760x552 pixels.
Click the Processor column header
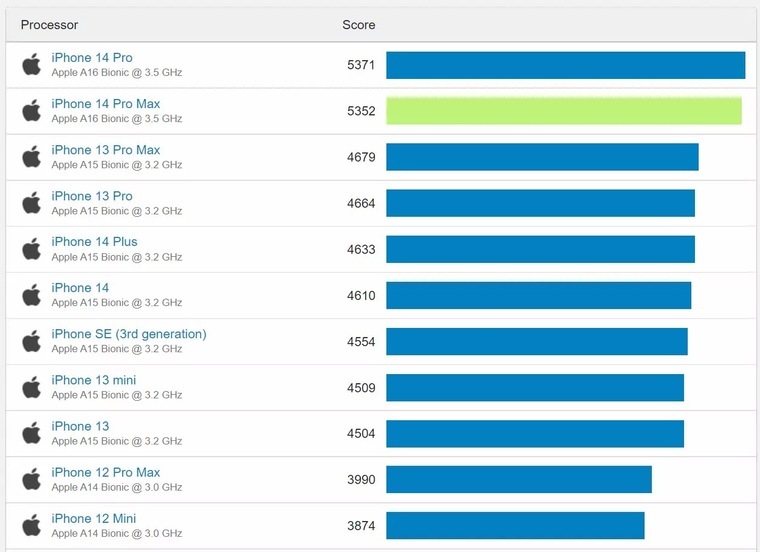tap(49, 24)
